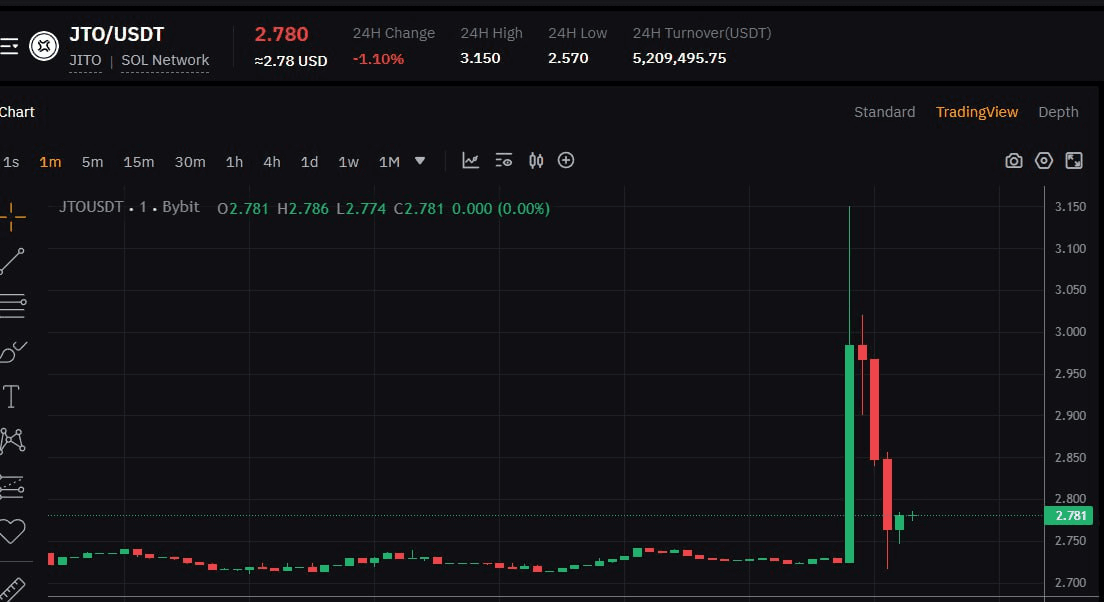Click the -1.10% change value
This screenshot has width=1104, height=602.
point(378,59)
